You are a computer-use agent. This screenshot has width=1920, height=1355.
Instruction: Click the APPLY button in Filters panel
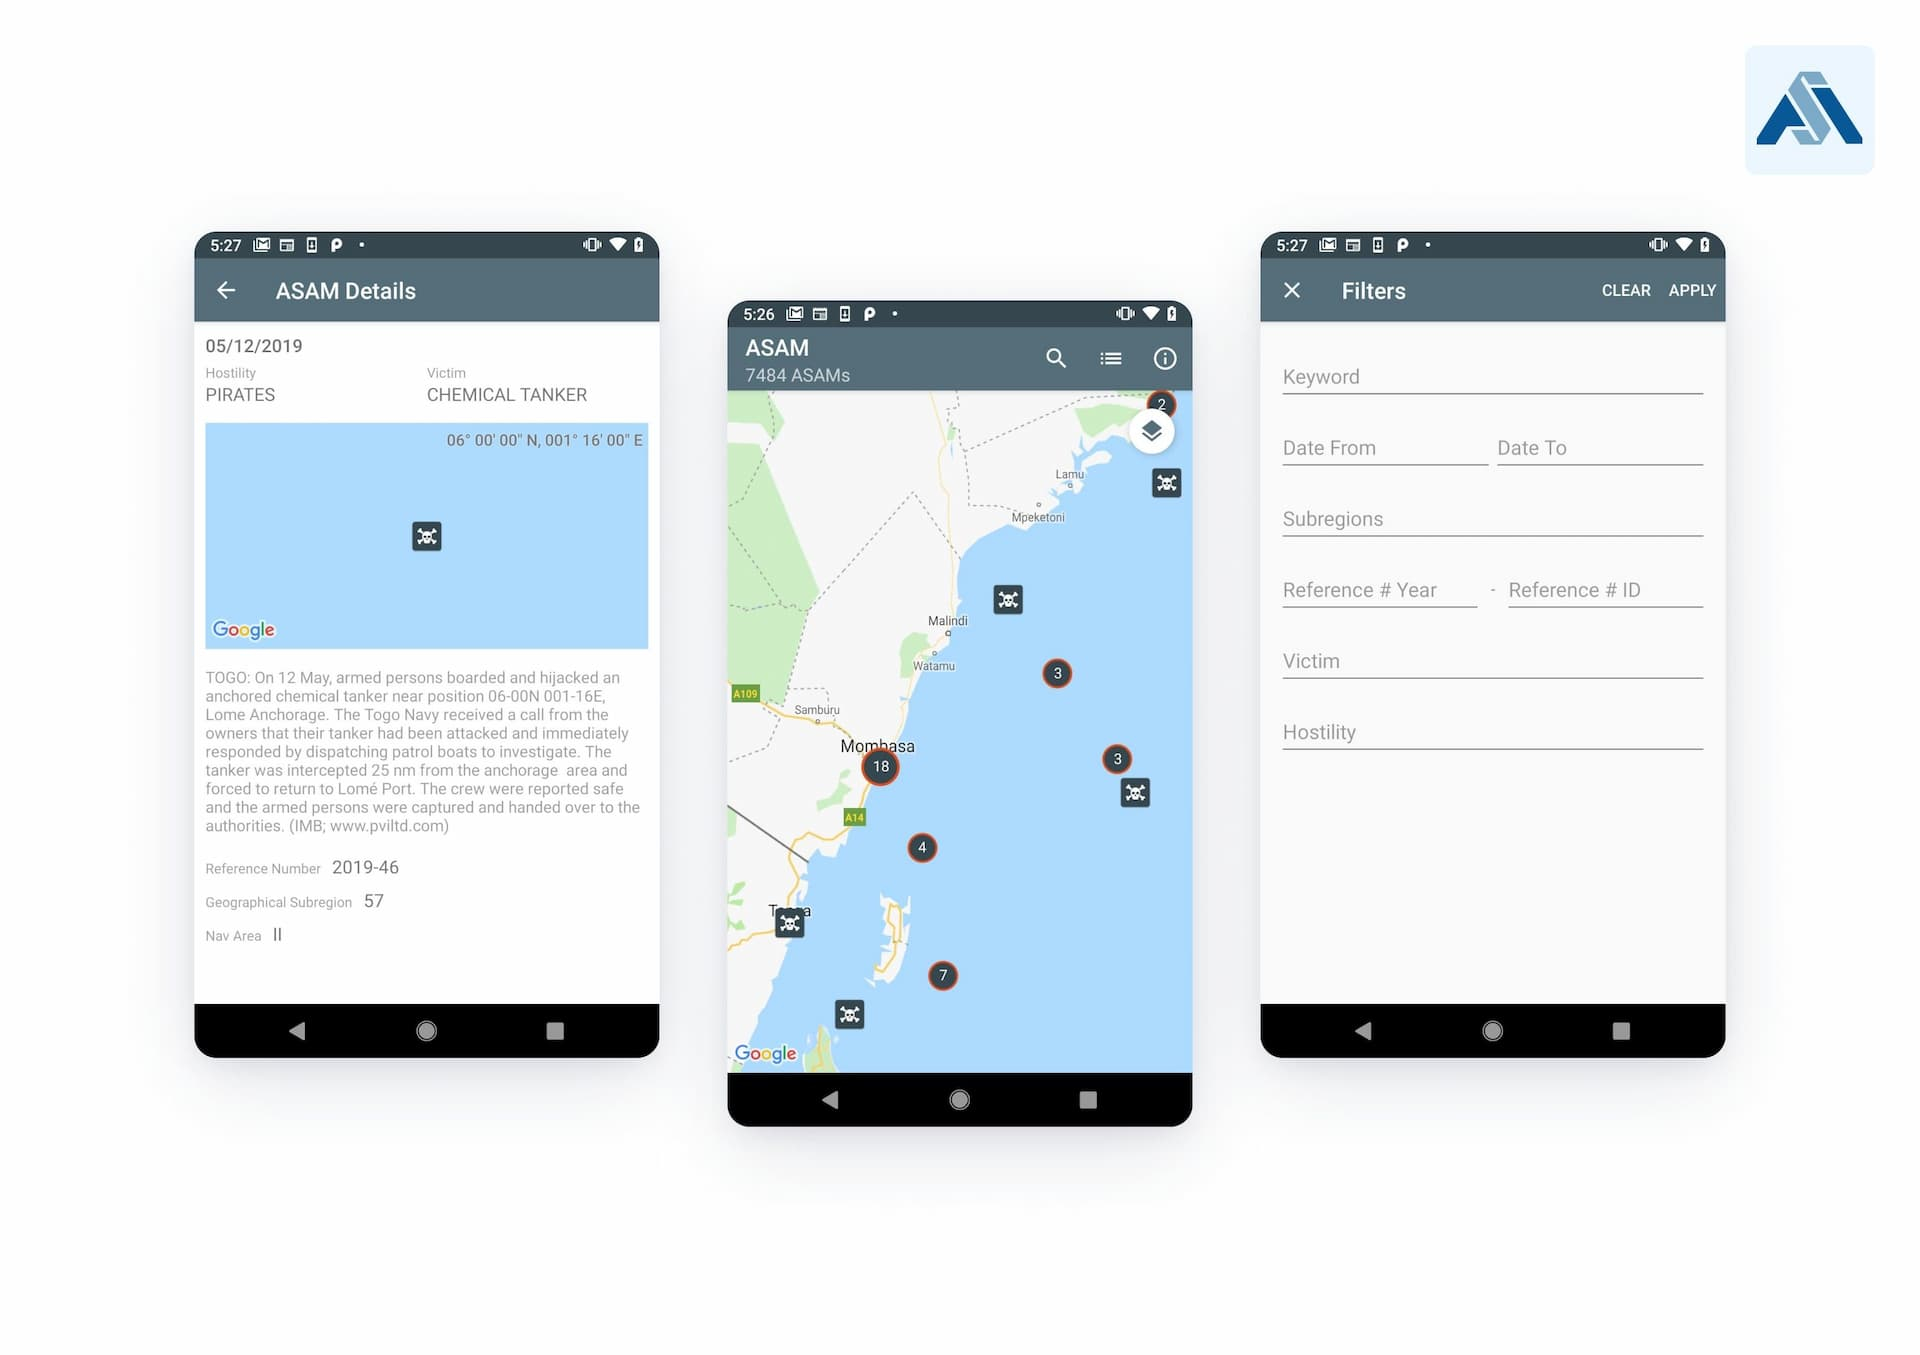coord(1691,290)
